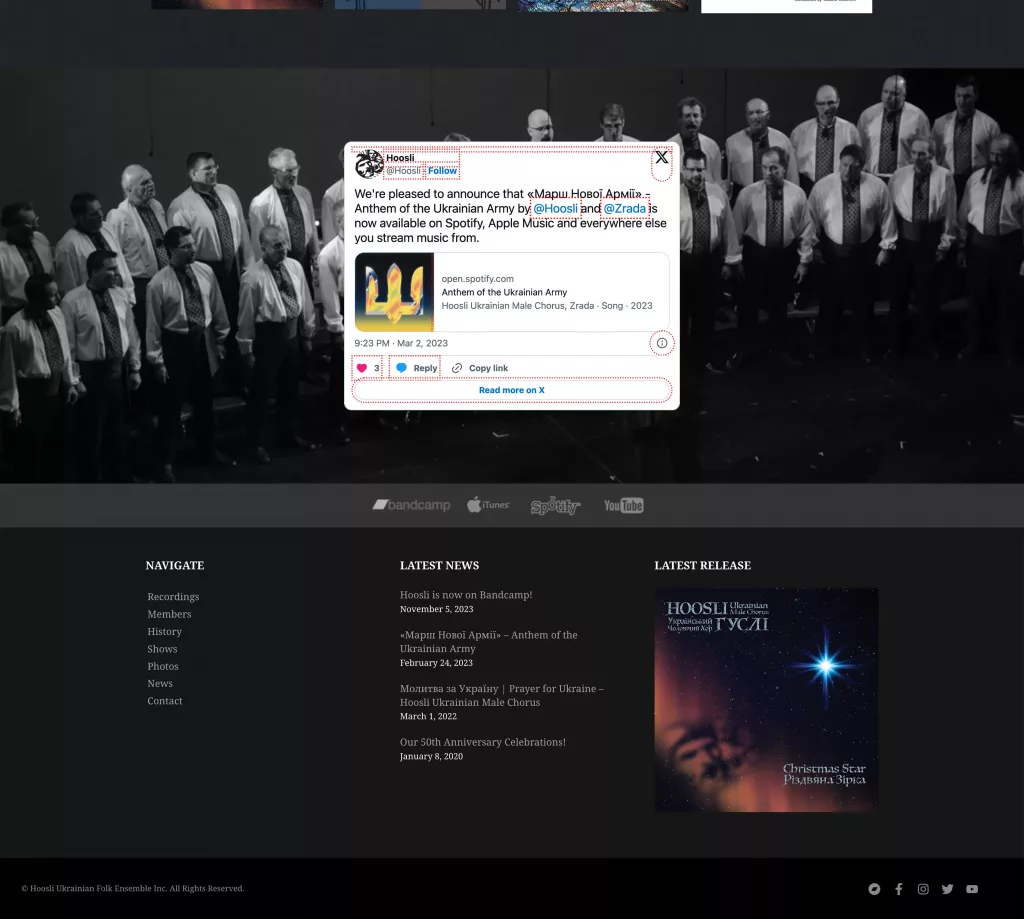Click Copy link on the tweet

pyautogui.click(x=480, y=368)
